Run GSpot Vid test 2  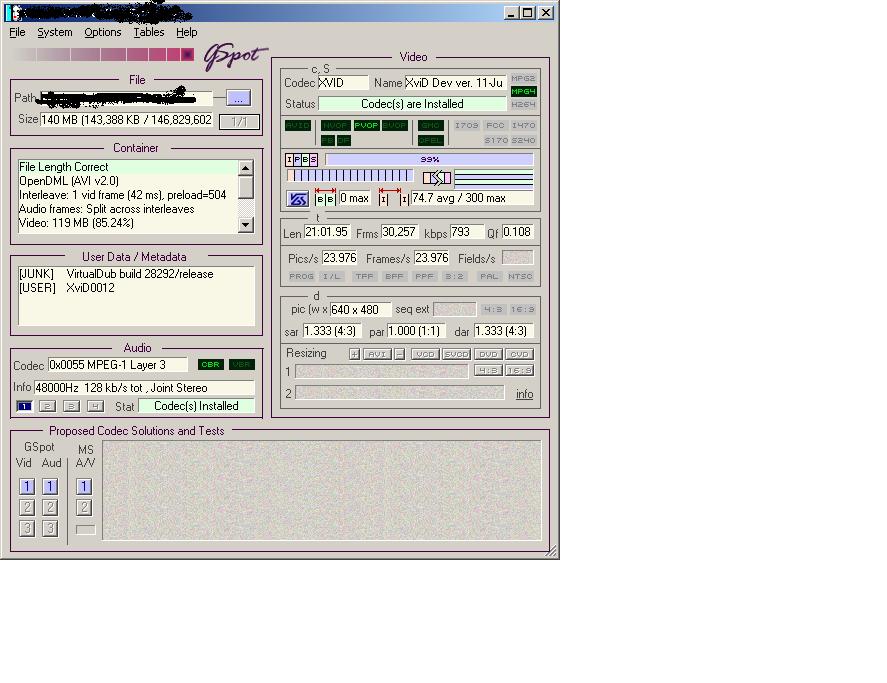[x=27, y=507]
